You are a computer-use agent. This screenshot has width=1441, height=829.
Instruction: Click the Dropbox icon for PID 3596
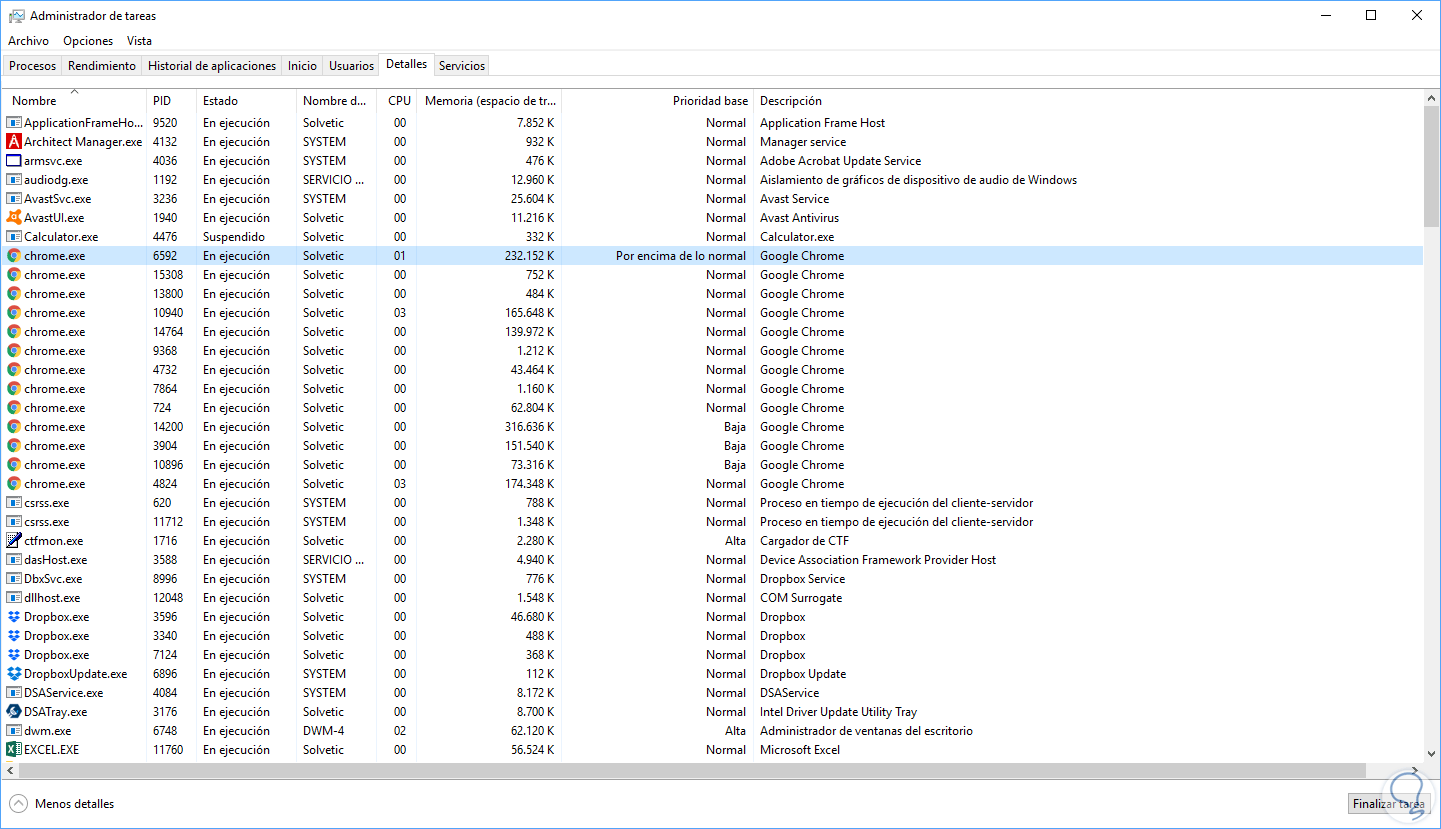(14, 617)
